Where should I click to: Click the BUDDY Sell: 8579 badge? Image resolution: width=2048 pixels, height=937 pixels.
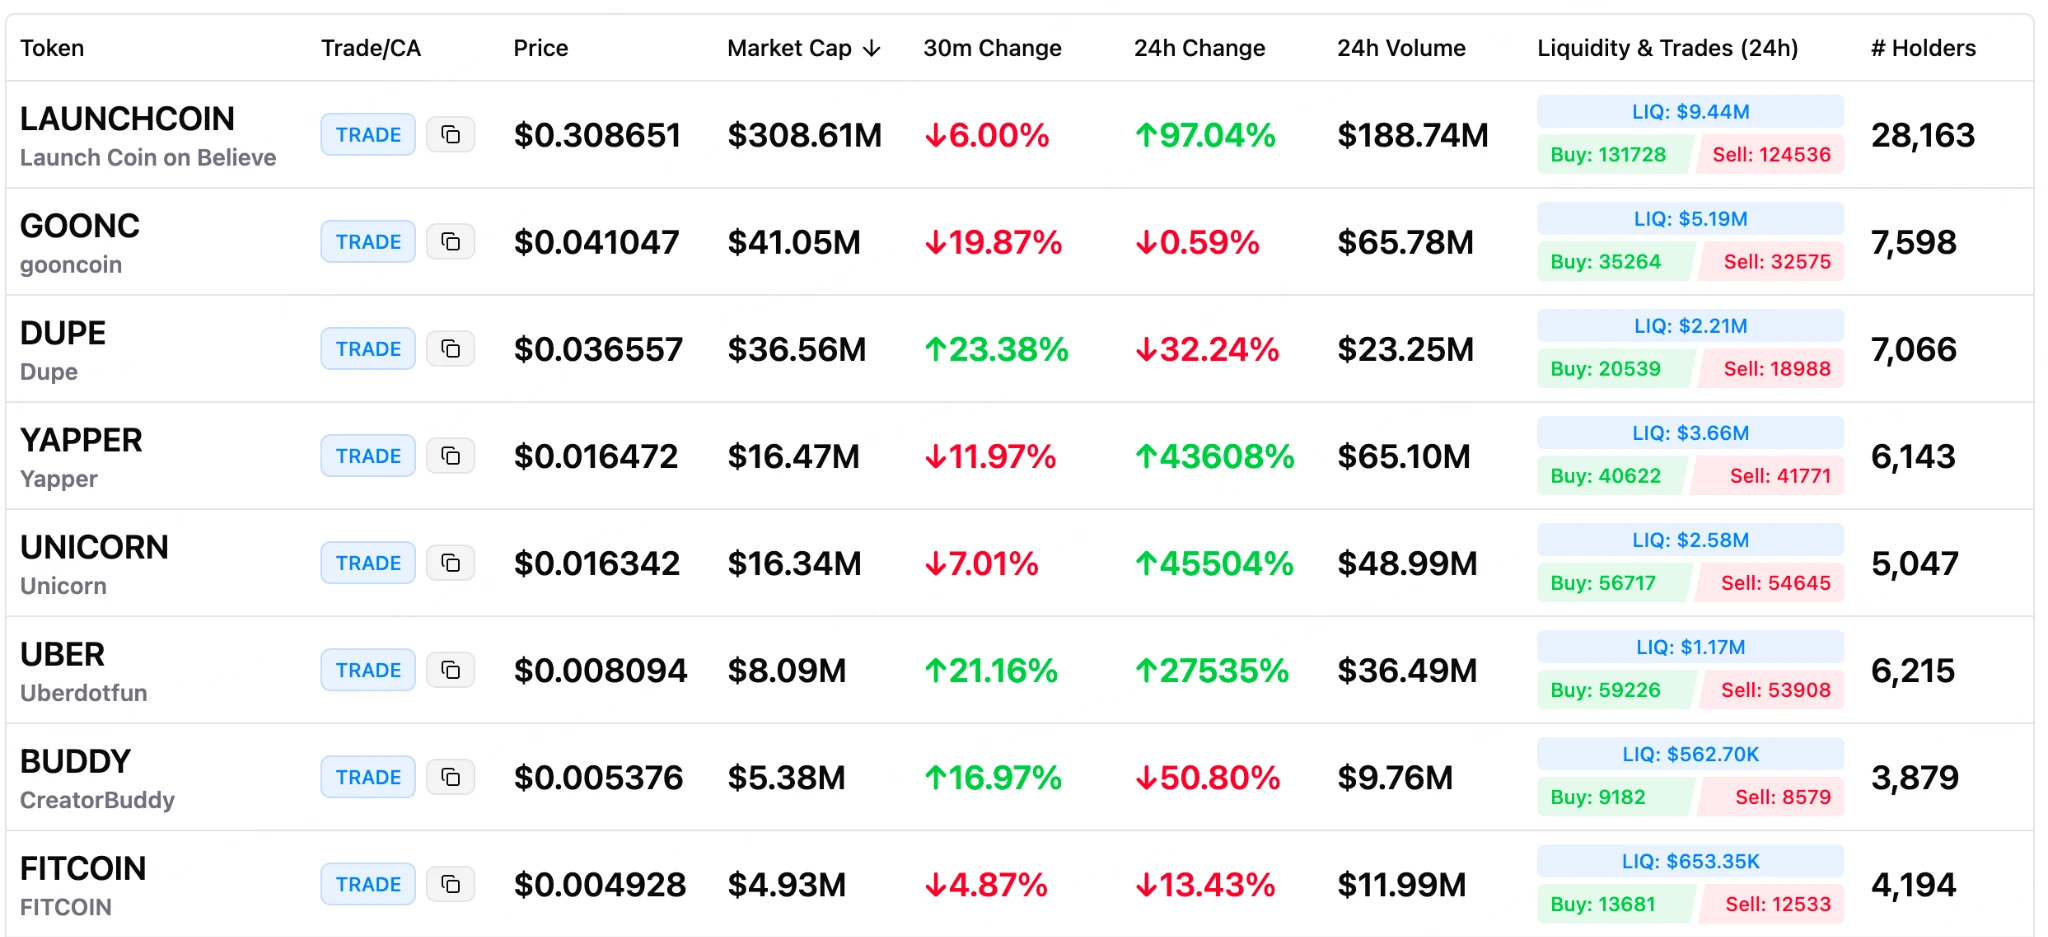[1782, 797]
